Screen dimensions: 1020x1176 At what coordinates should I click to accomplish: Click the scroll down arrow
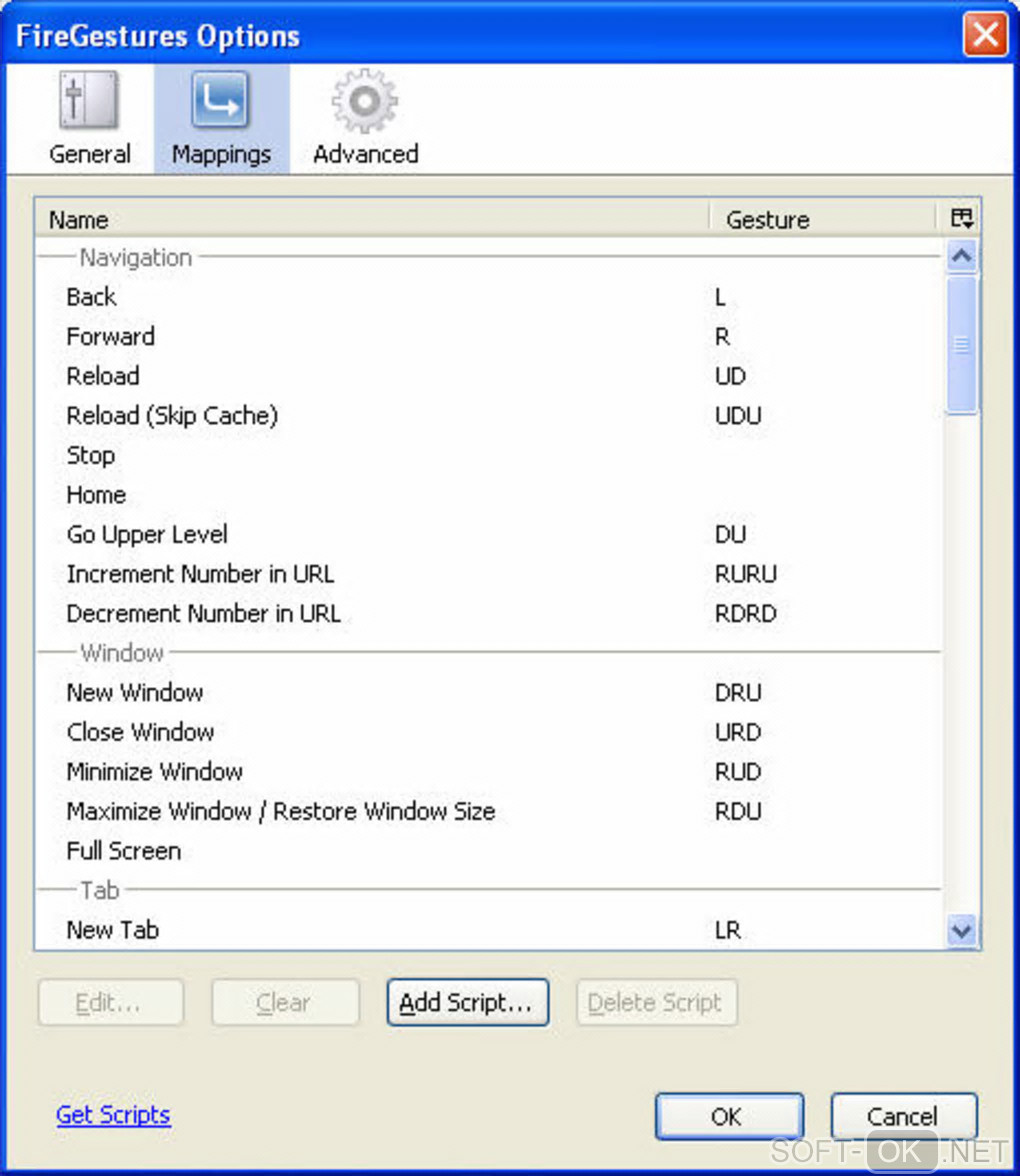pos(962,931)
